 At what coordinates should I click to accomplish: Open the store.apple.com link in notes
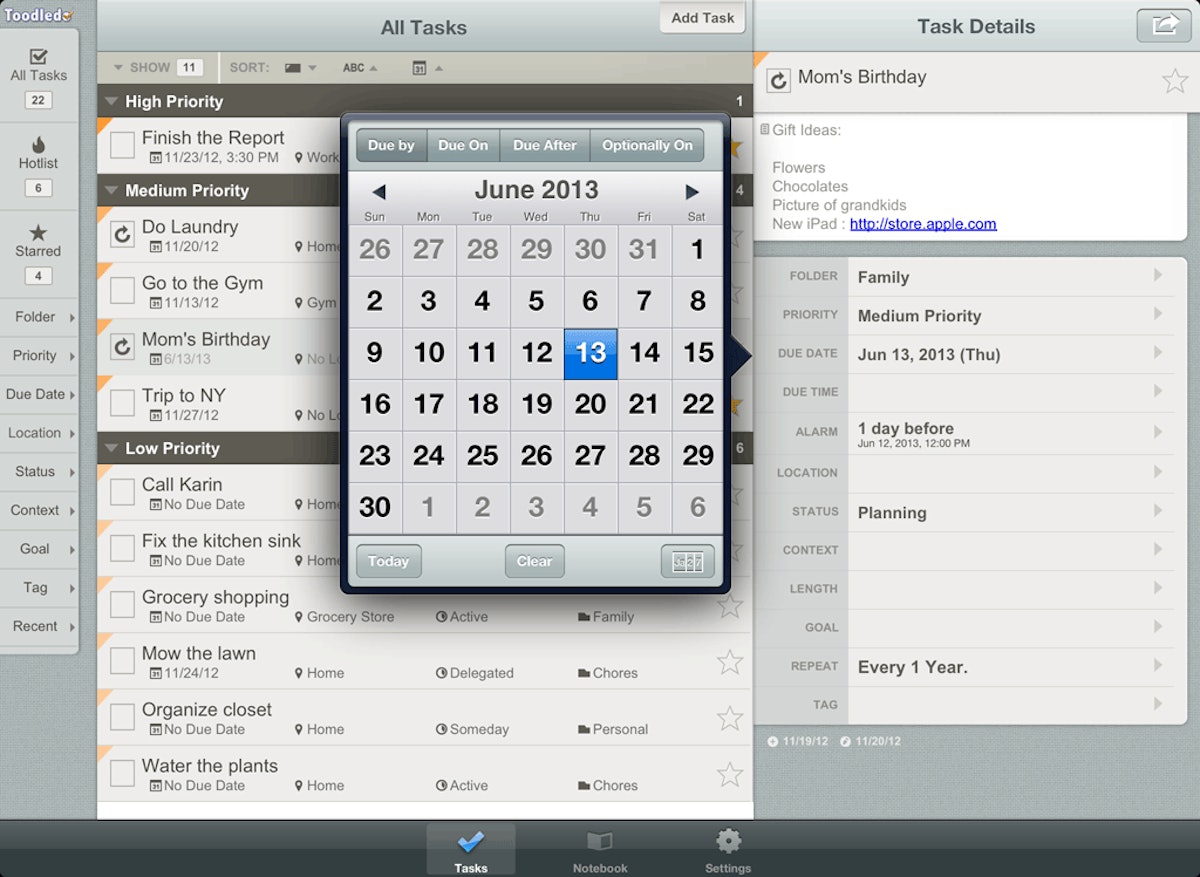coord(923,224)
